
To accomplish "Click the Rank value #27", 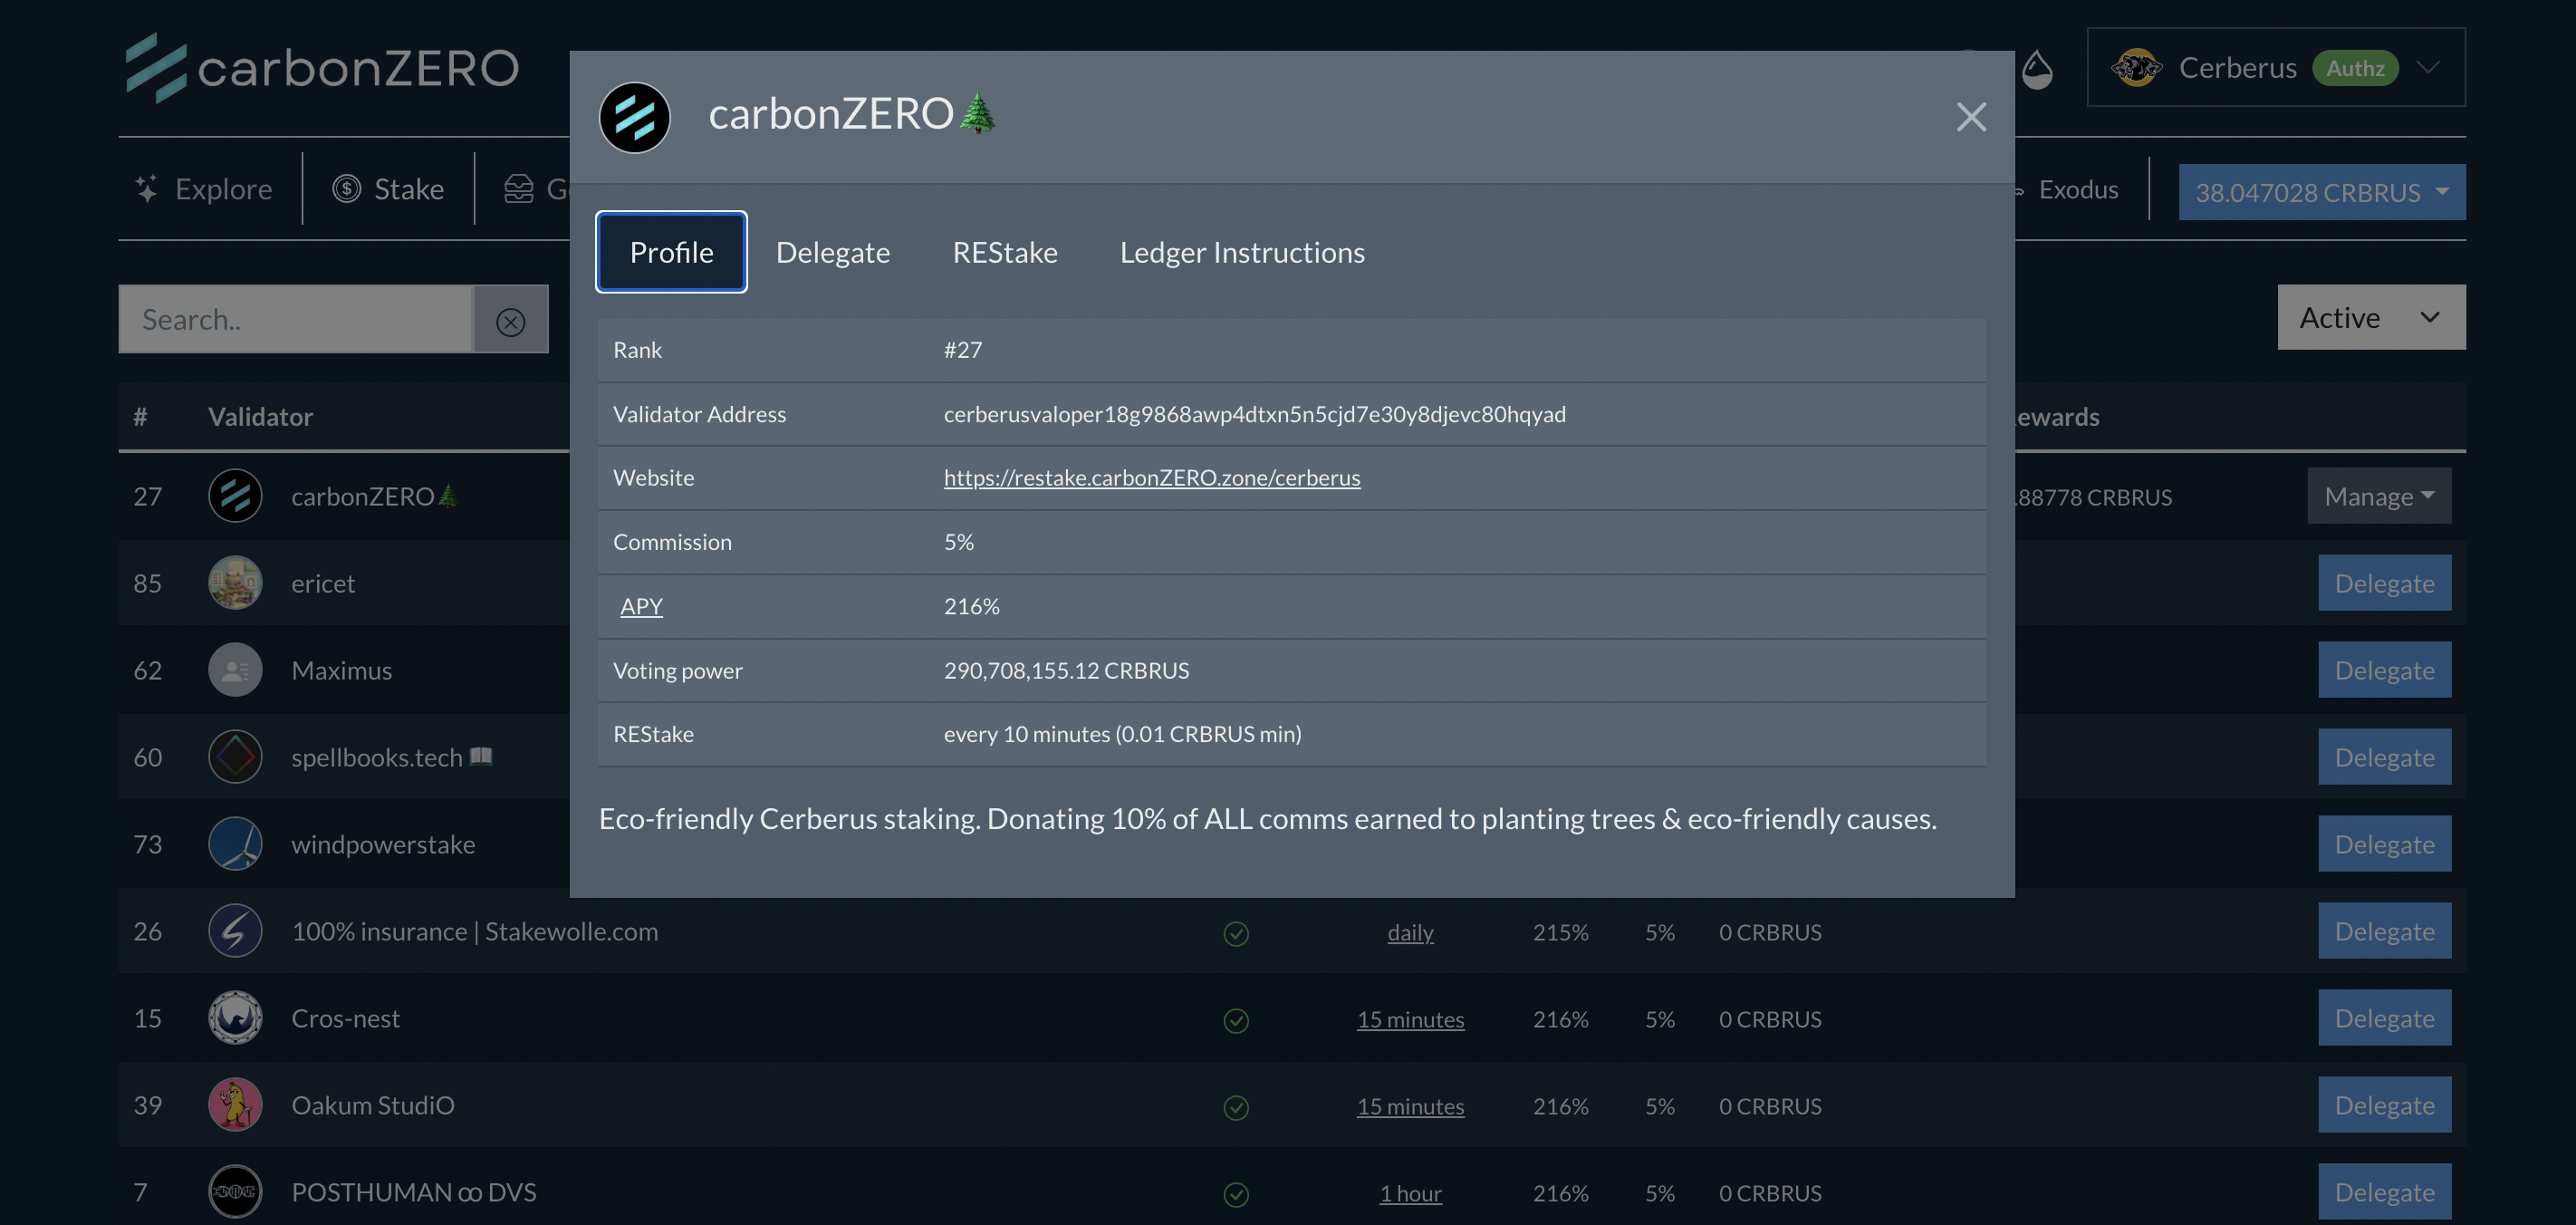I will pyautogui.click(x=963, y=350).
